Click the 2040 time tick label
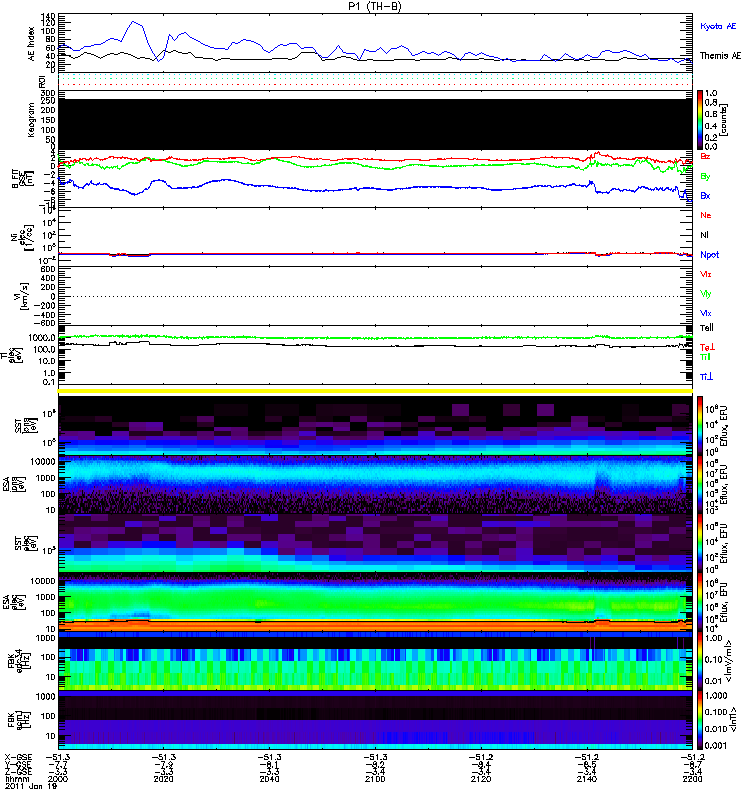750x800 pixels. click(x=269, y=779)
